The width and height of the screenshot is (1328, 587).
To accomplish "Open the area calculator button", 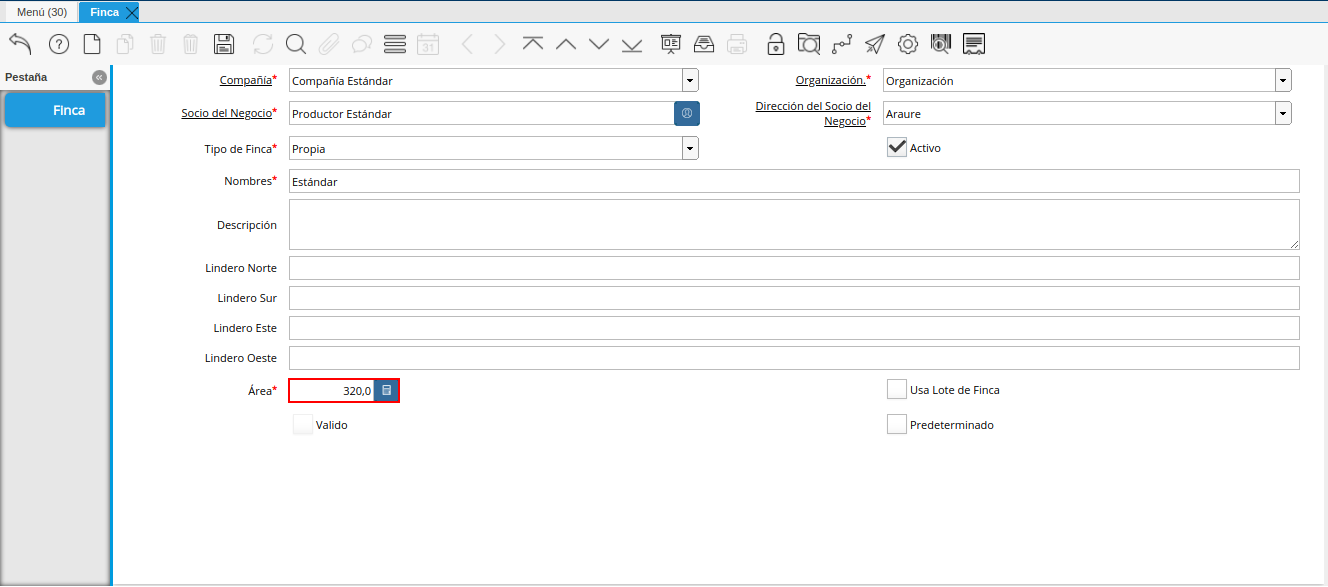I will click(x=387, y=391).
